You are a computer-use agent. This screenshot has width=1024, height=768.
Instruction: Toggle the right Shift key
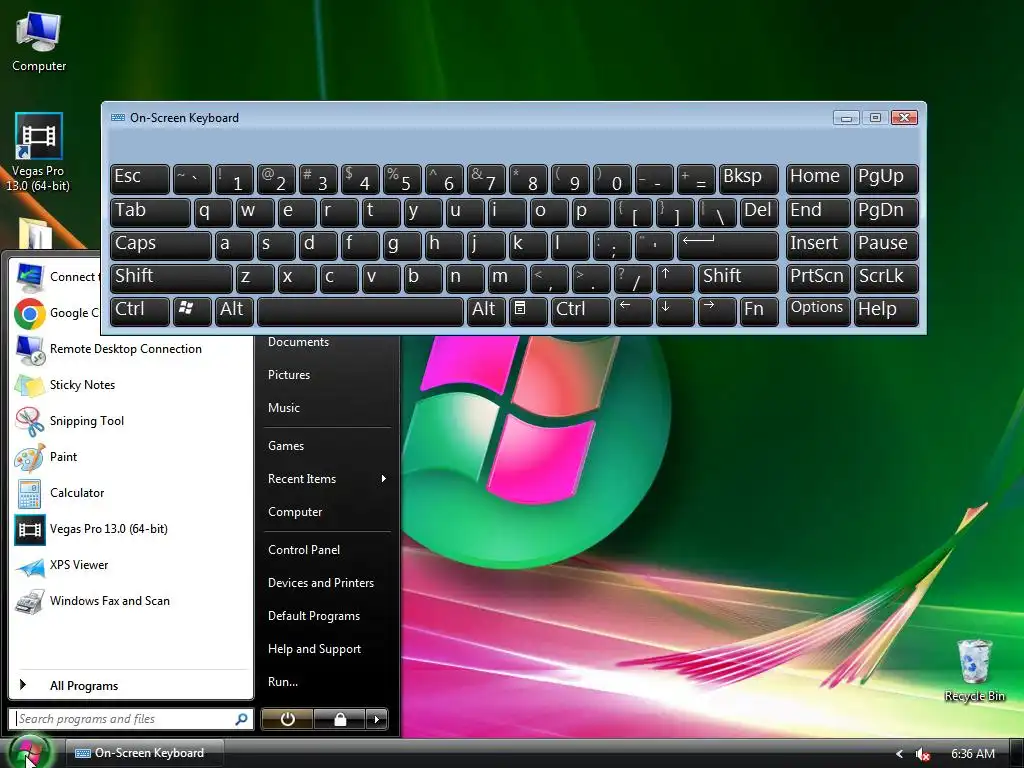[x=738, y=278]
